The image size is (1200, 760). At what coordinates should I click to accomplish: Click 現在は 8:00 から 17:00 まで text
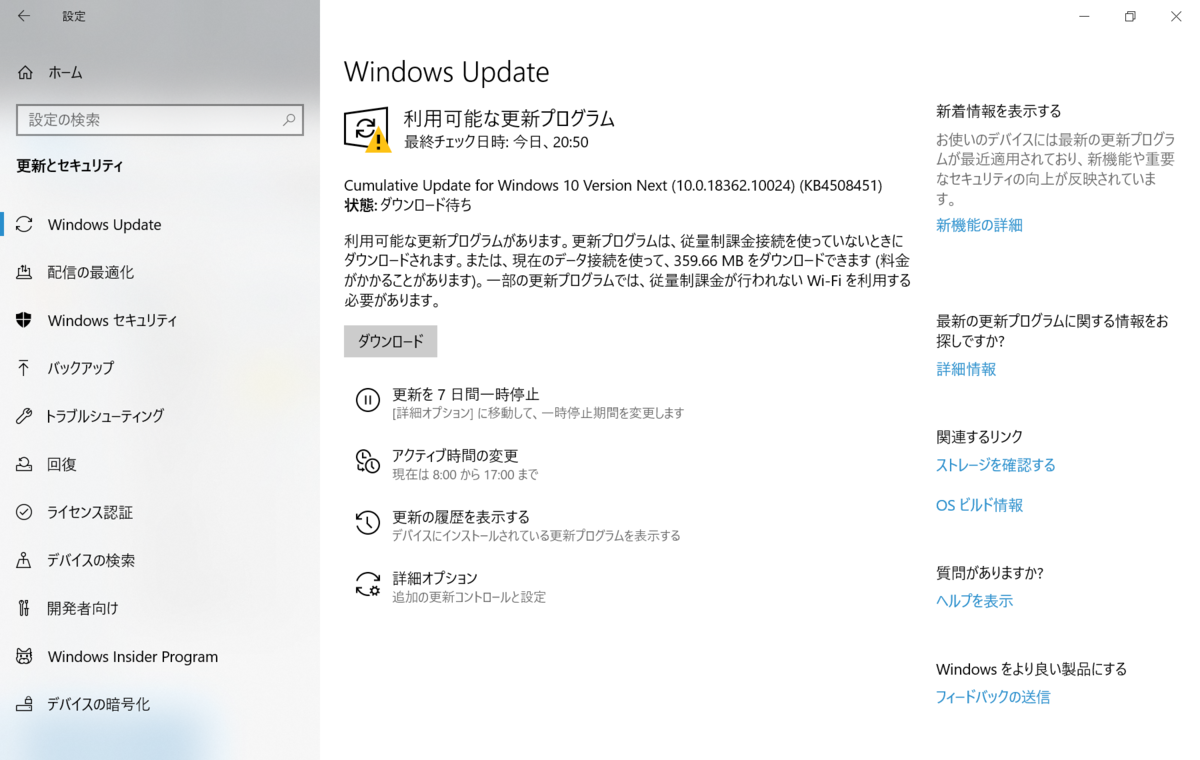[465, 474]
